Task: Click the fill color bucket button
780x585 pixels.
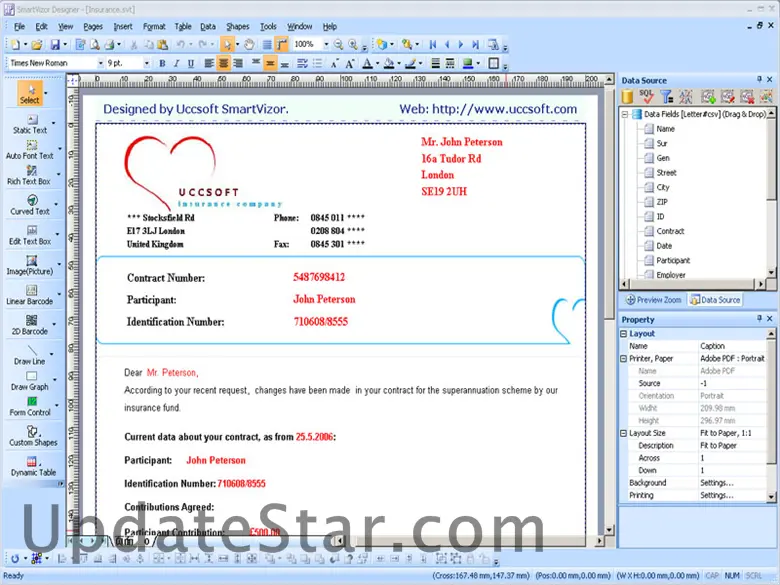Action: [389, 63]
